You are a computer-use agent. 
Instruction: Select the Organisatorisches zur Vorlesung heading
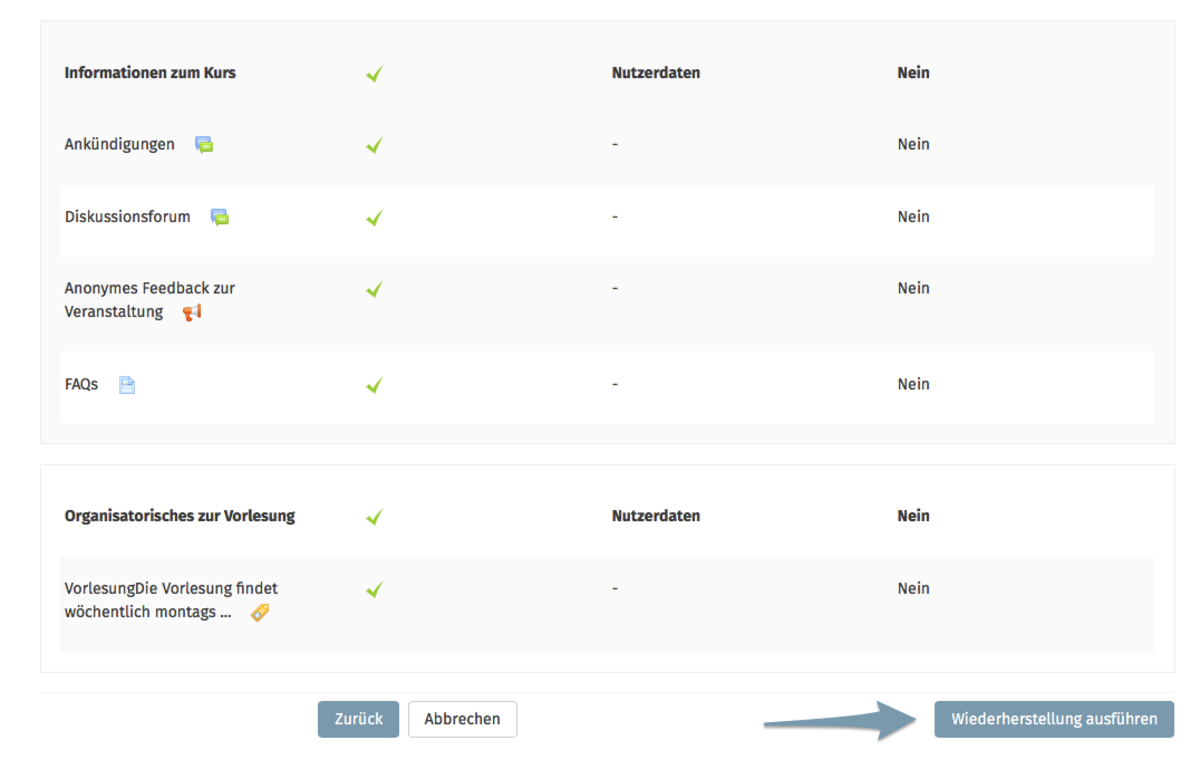[x=180, y=516]
